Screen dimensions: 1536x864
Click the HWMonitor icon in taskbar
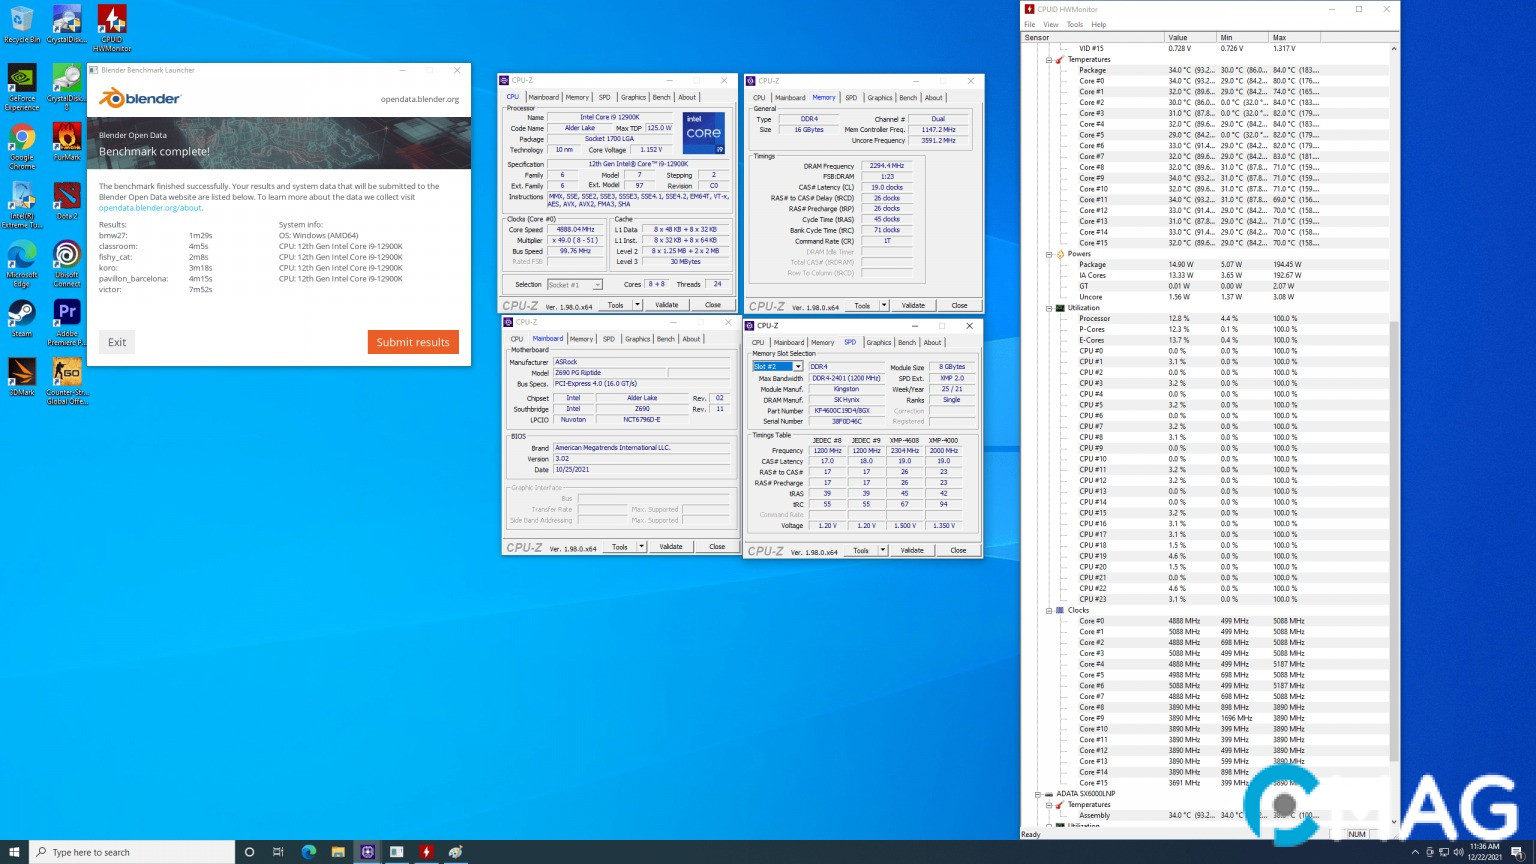pos(426,852)
